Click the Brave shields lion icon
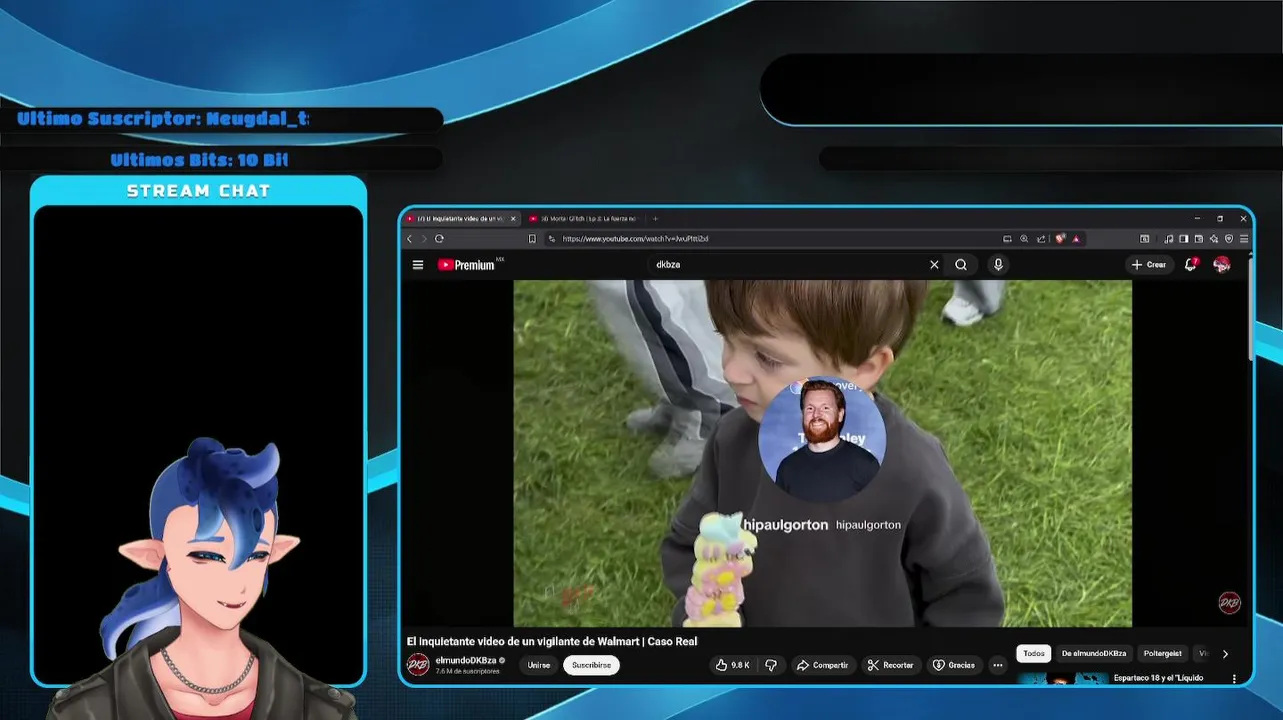 1060,239
